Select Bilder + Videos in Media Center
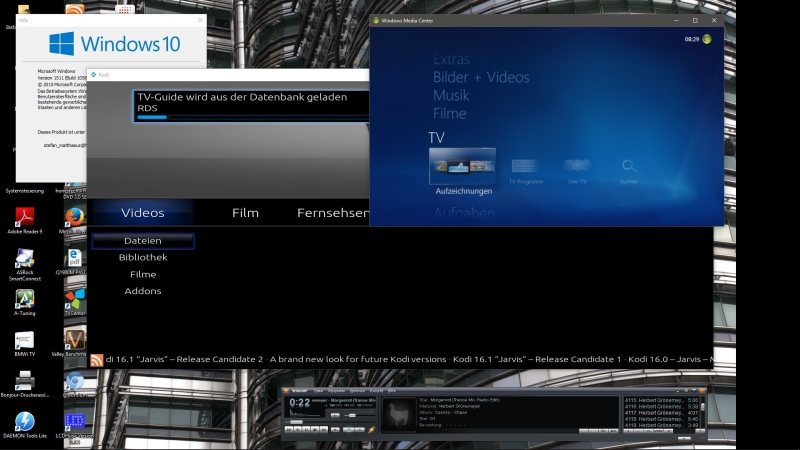Viewport: 800px width, 450px height. 481,78
